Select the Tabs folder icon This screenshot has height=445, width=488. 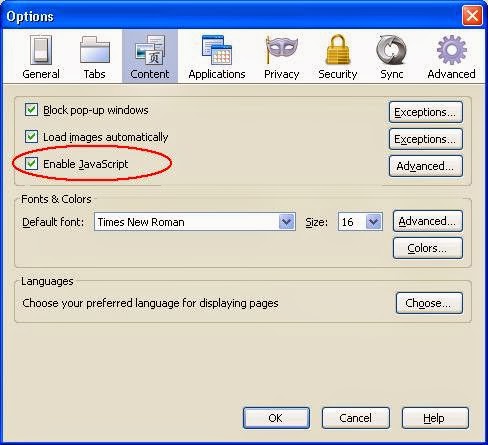(95, 50)
